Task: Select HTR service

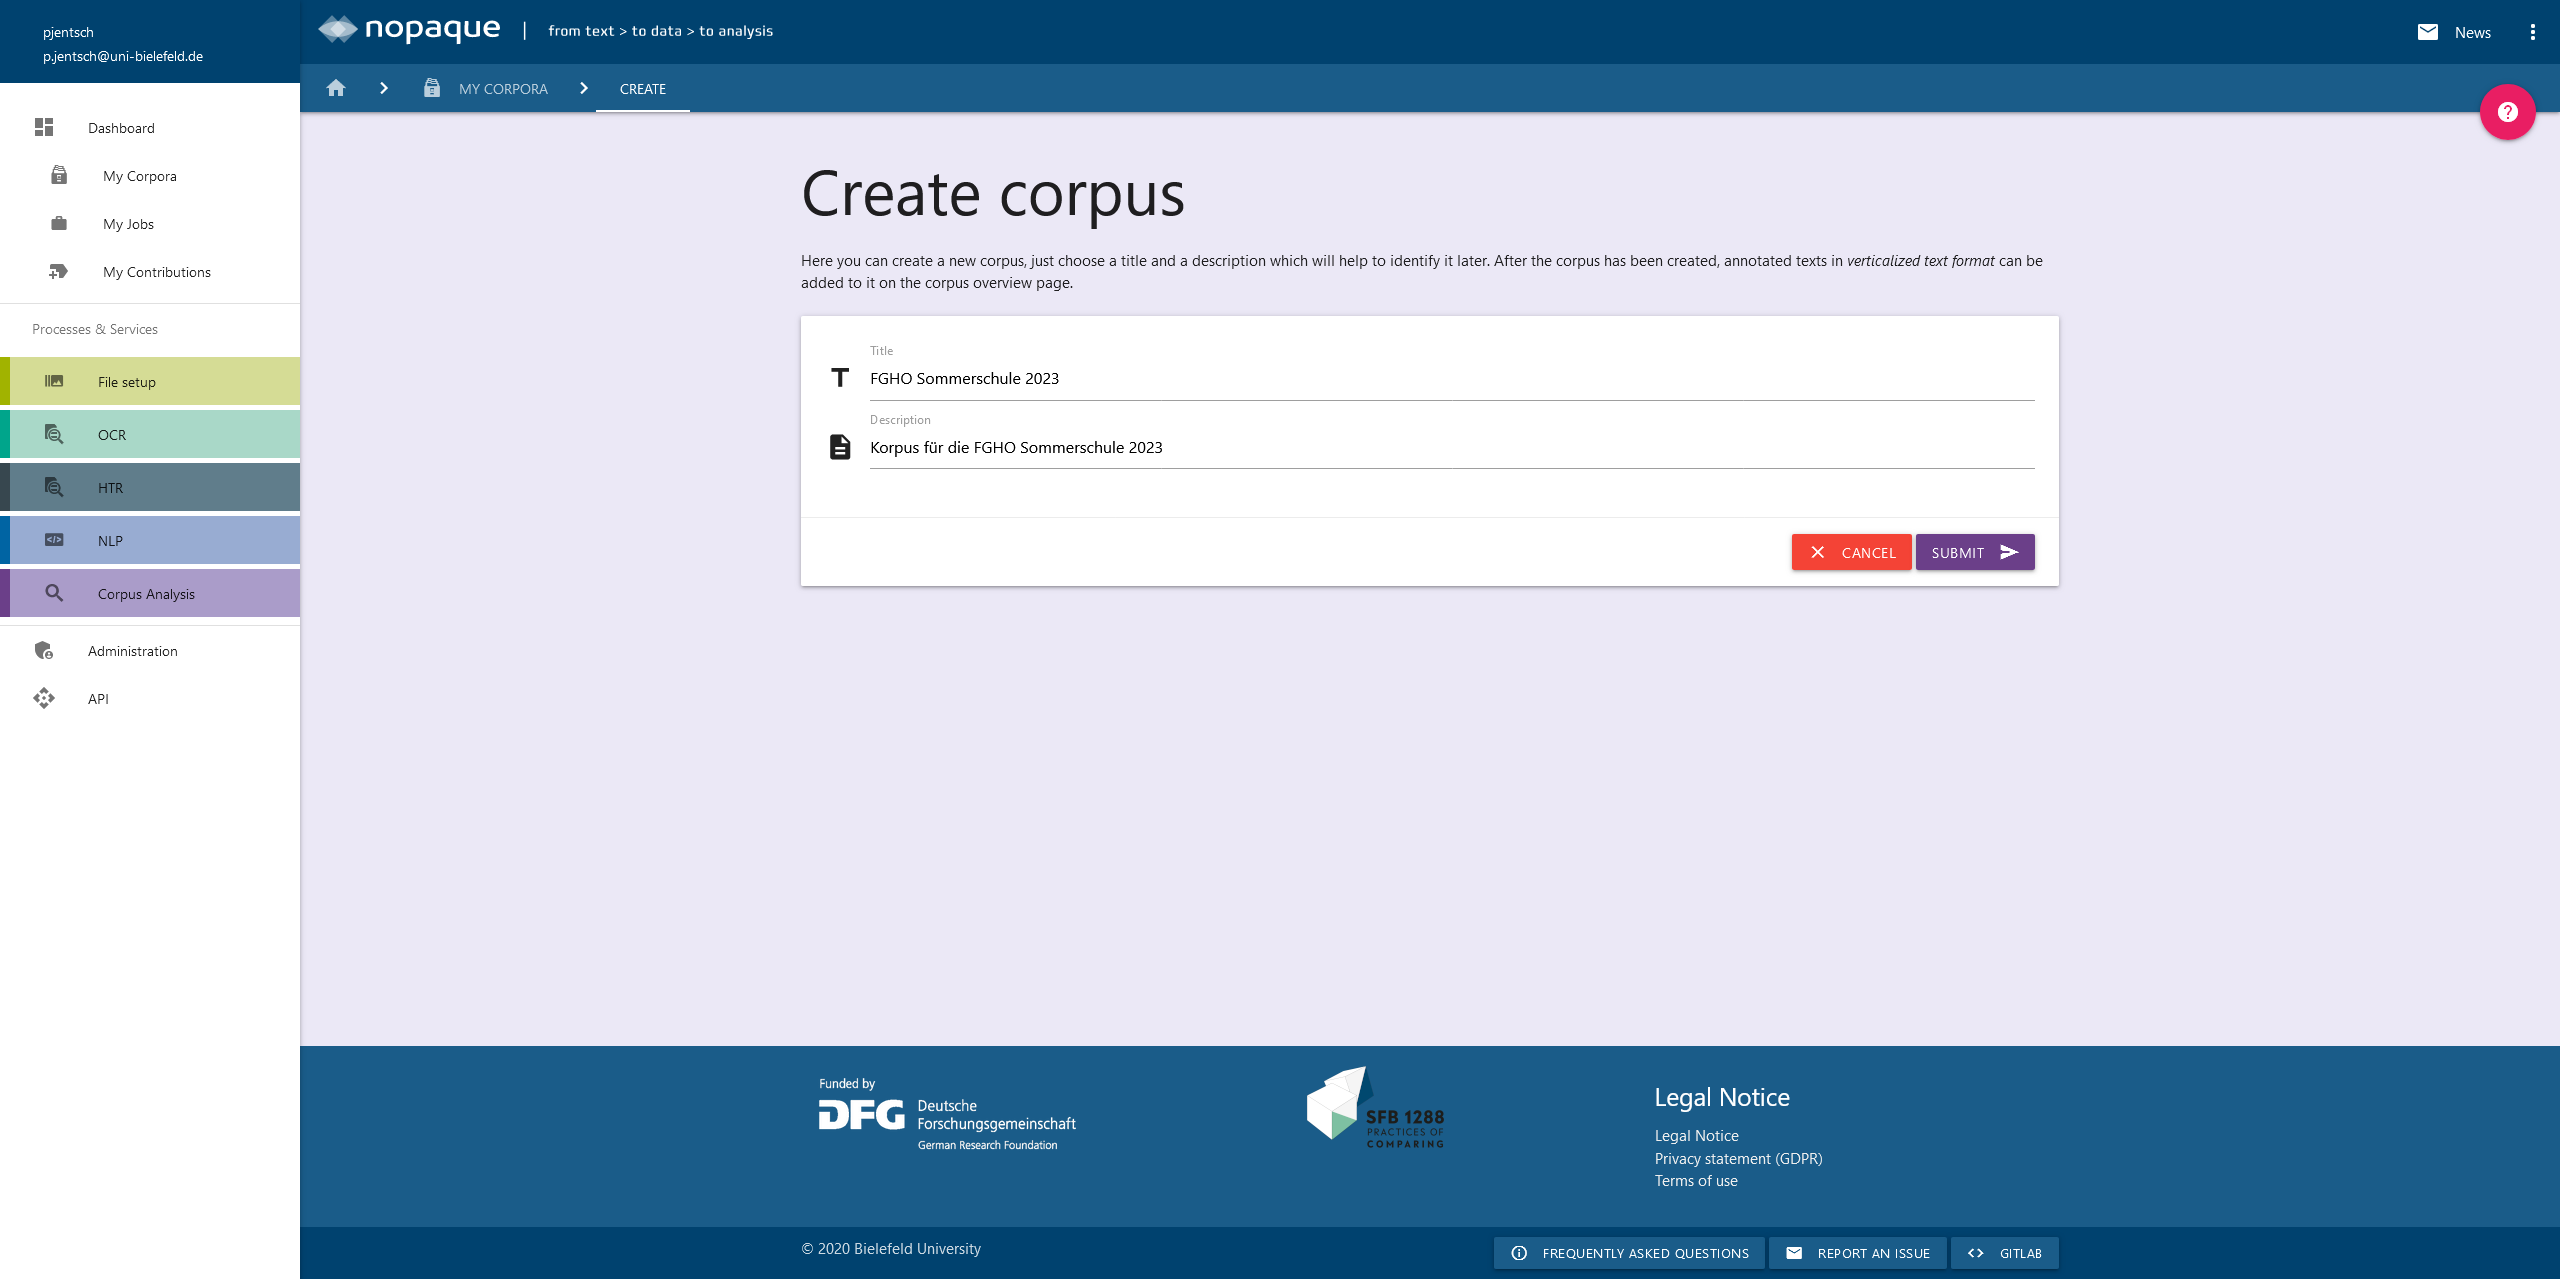Action: [x=150, y=487]
